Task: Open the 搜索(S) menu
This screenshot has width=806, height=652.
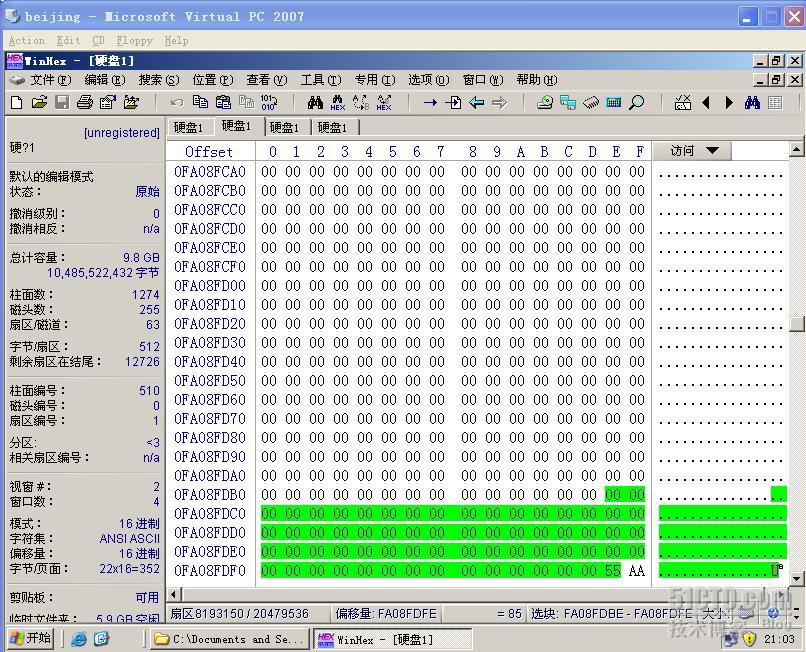Action: (x=159, y=80)
